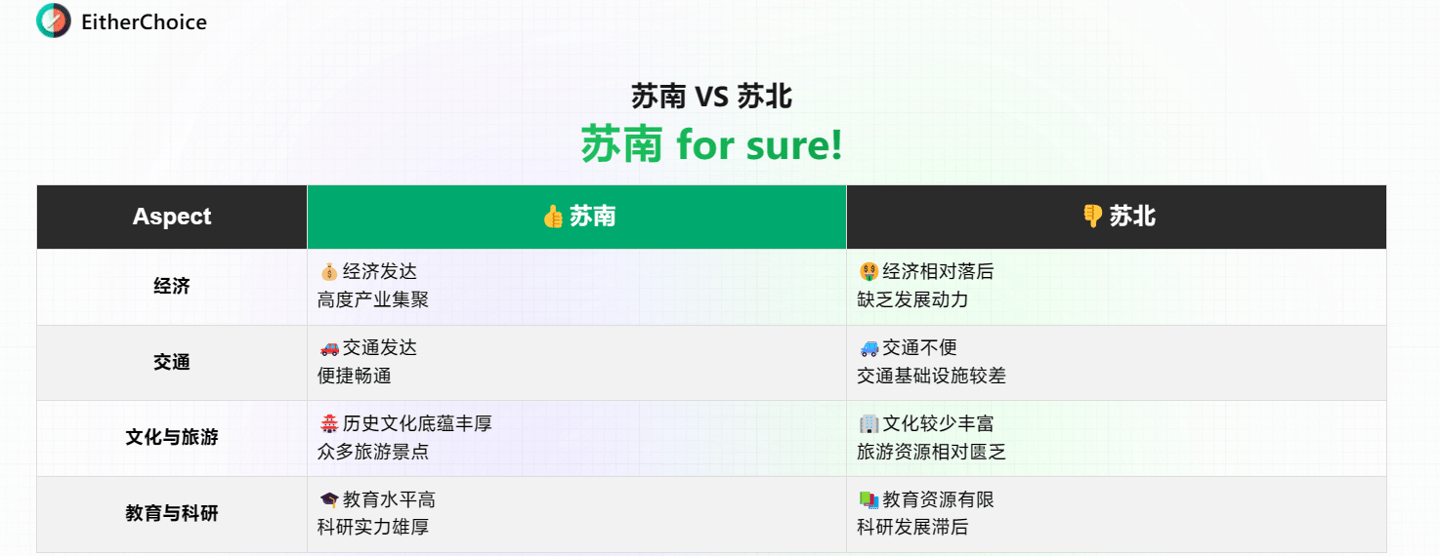Click the thumbs-down icon beside 苏北
1440x556 pixels.
coord(1093,217)
